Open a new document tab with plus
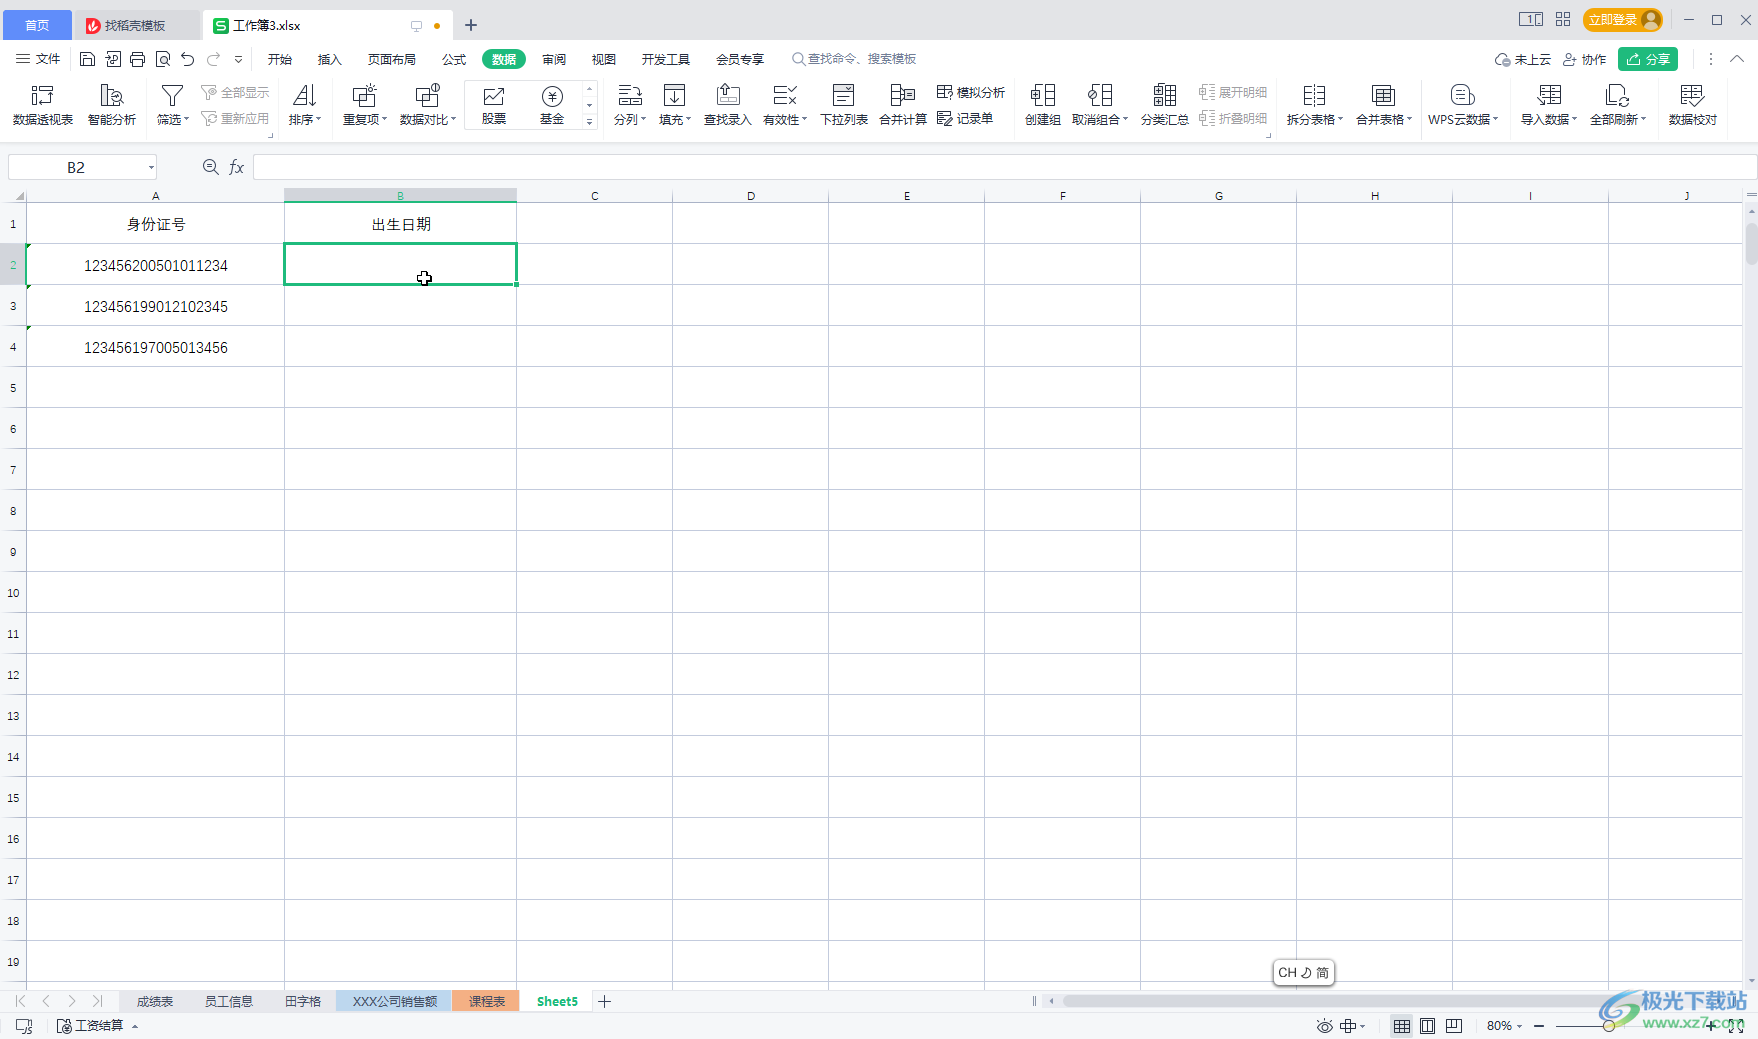Screen dimensions: 1758x1039 [471, 25]
